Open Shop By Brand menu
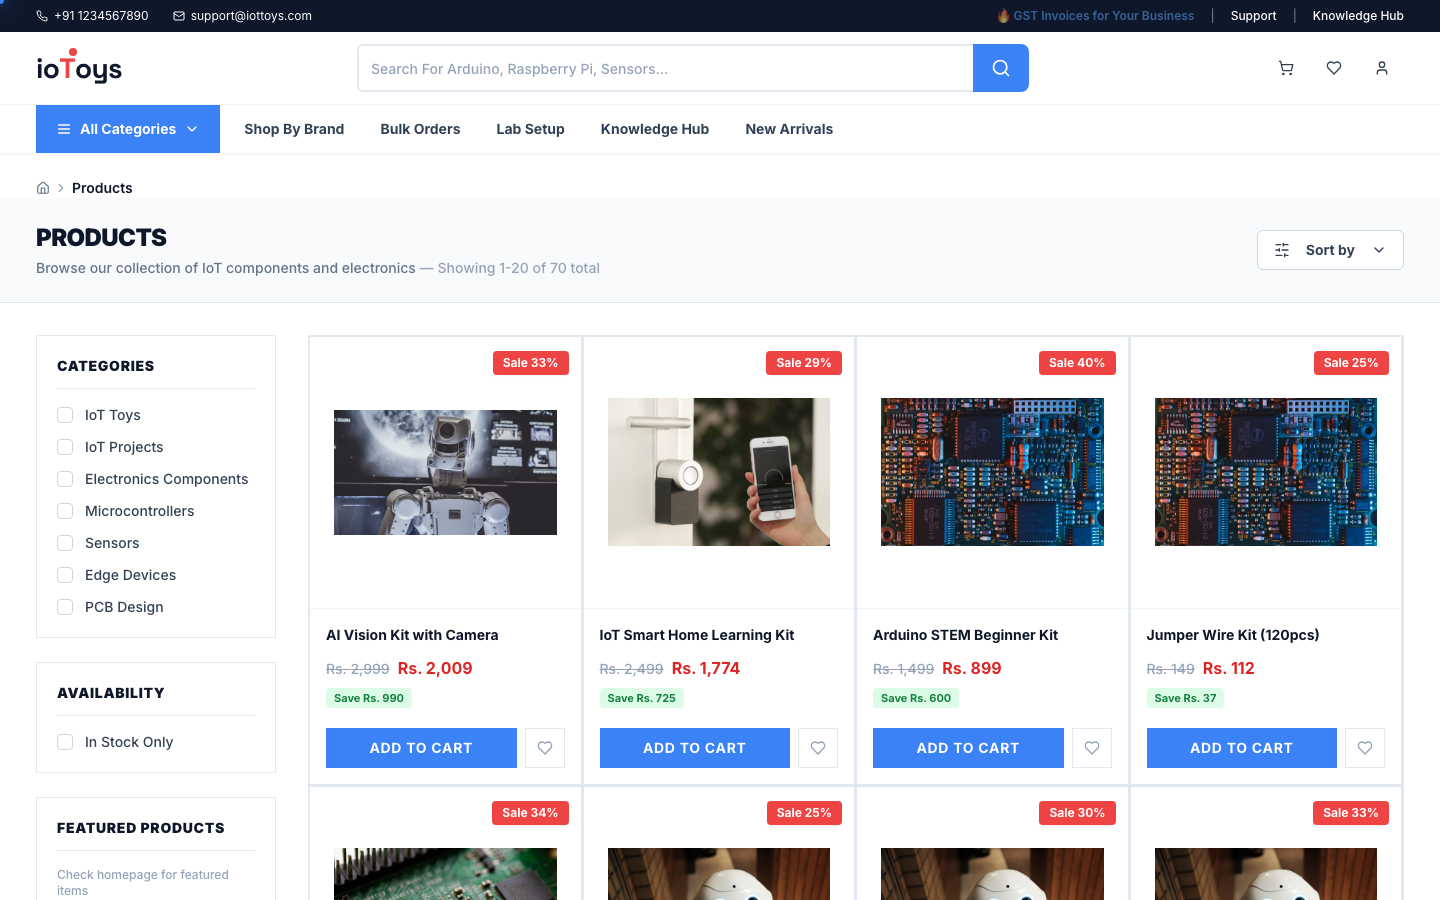The width and height of the screenshot is (1440, 900). point(294,129)
